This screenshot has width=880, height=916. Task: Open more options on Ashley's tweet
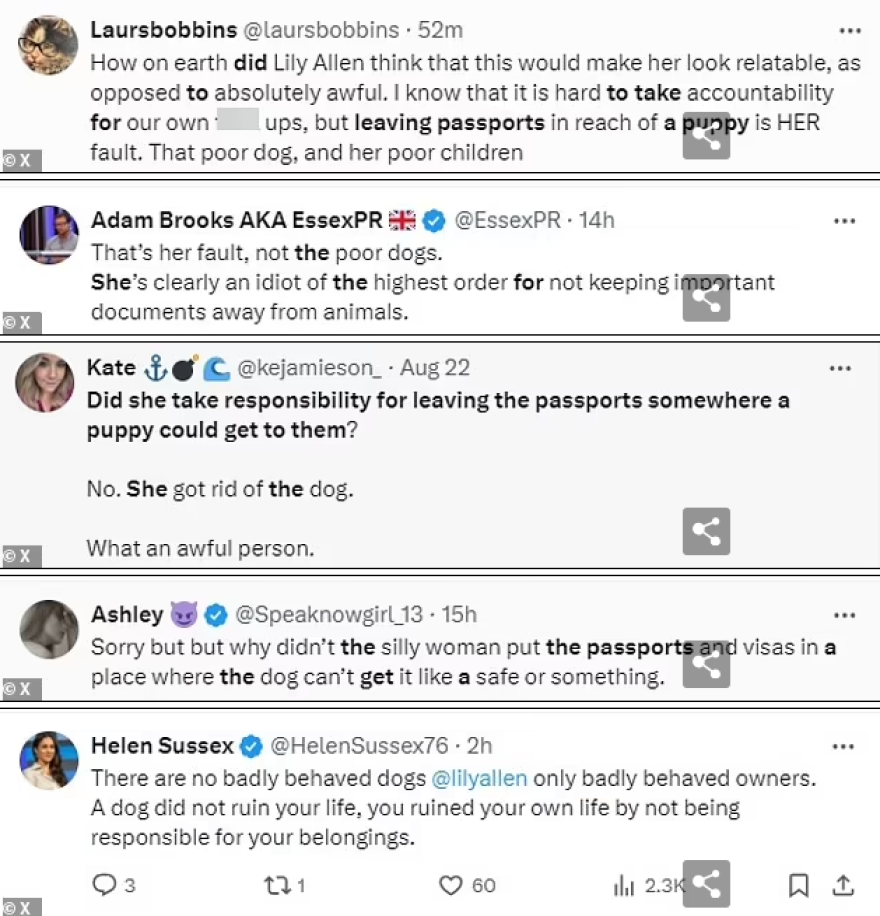click(x=845, y=614)
